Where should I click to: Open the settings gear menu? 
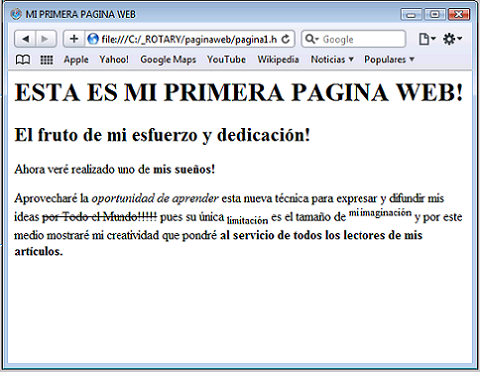[452, 39]
